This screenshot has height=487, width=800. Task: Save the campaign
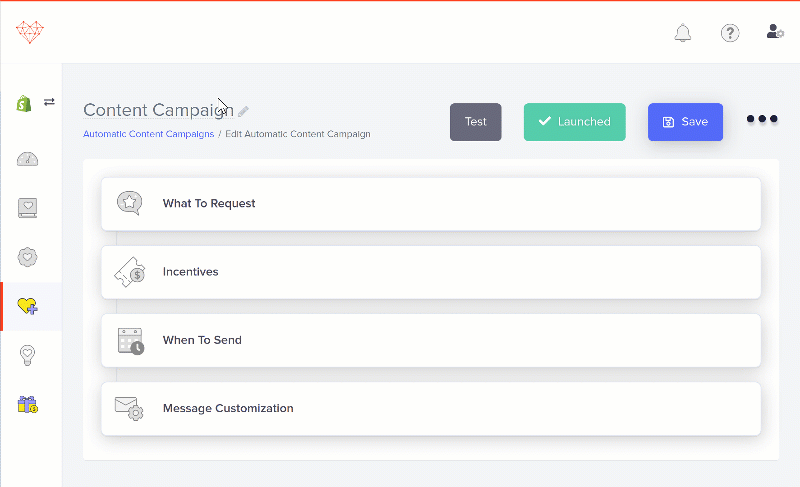tap(685, 122)
